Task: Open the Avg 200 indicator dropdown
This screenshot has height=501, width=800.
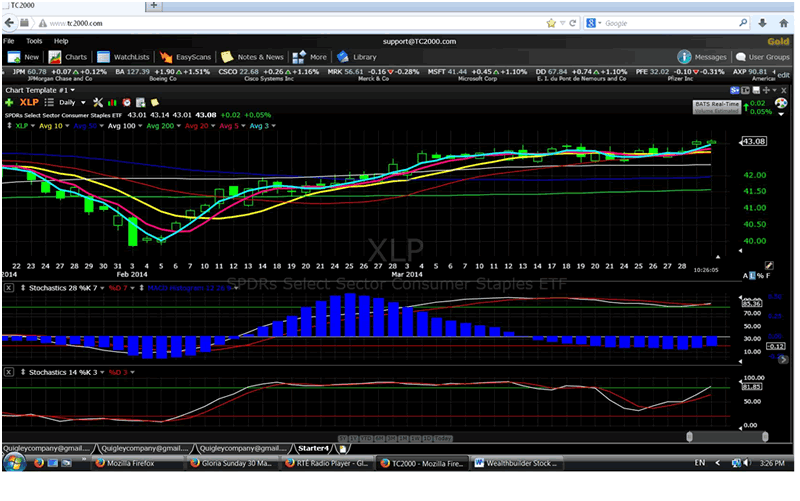Action: click(165, 126)
